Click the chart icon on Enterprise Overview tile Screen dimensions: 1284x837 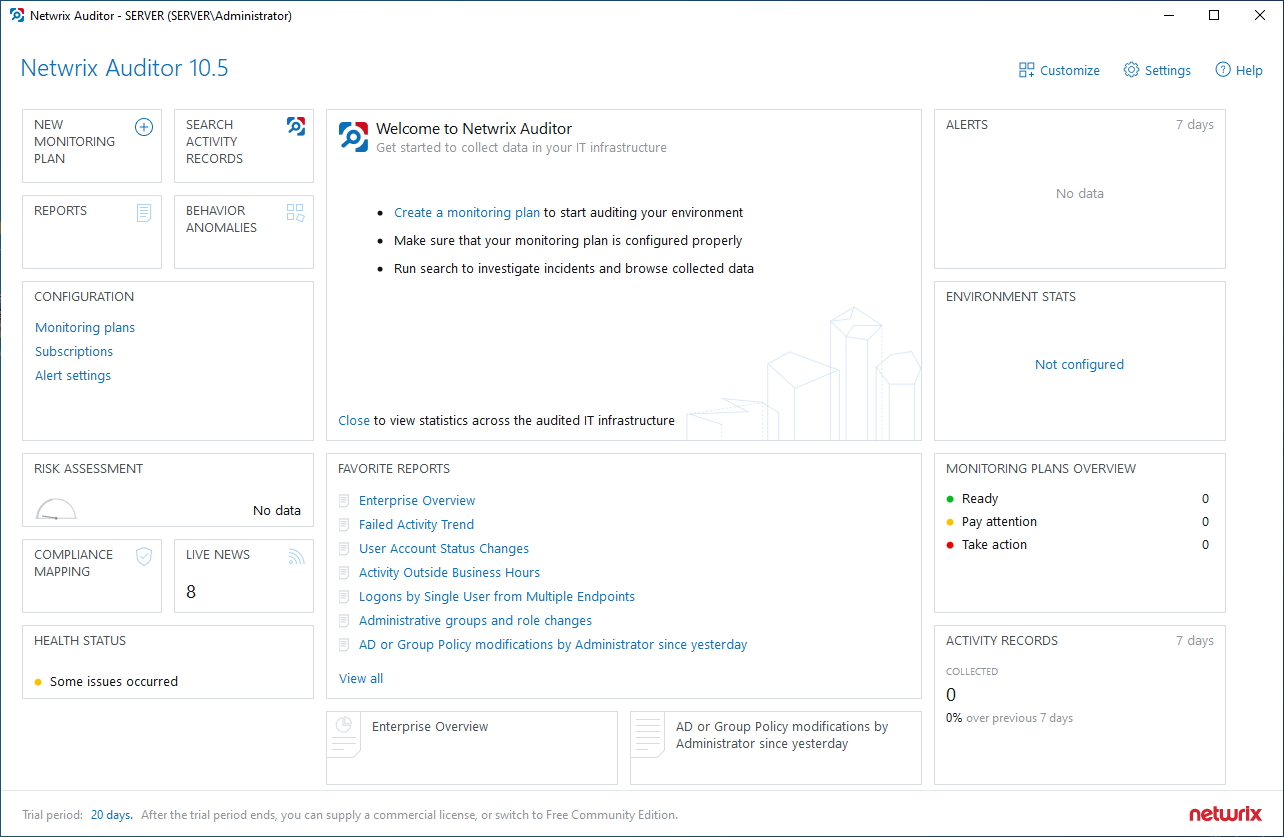tap(344, 735)
